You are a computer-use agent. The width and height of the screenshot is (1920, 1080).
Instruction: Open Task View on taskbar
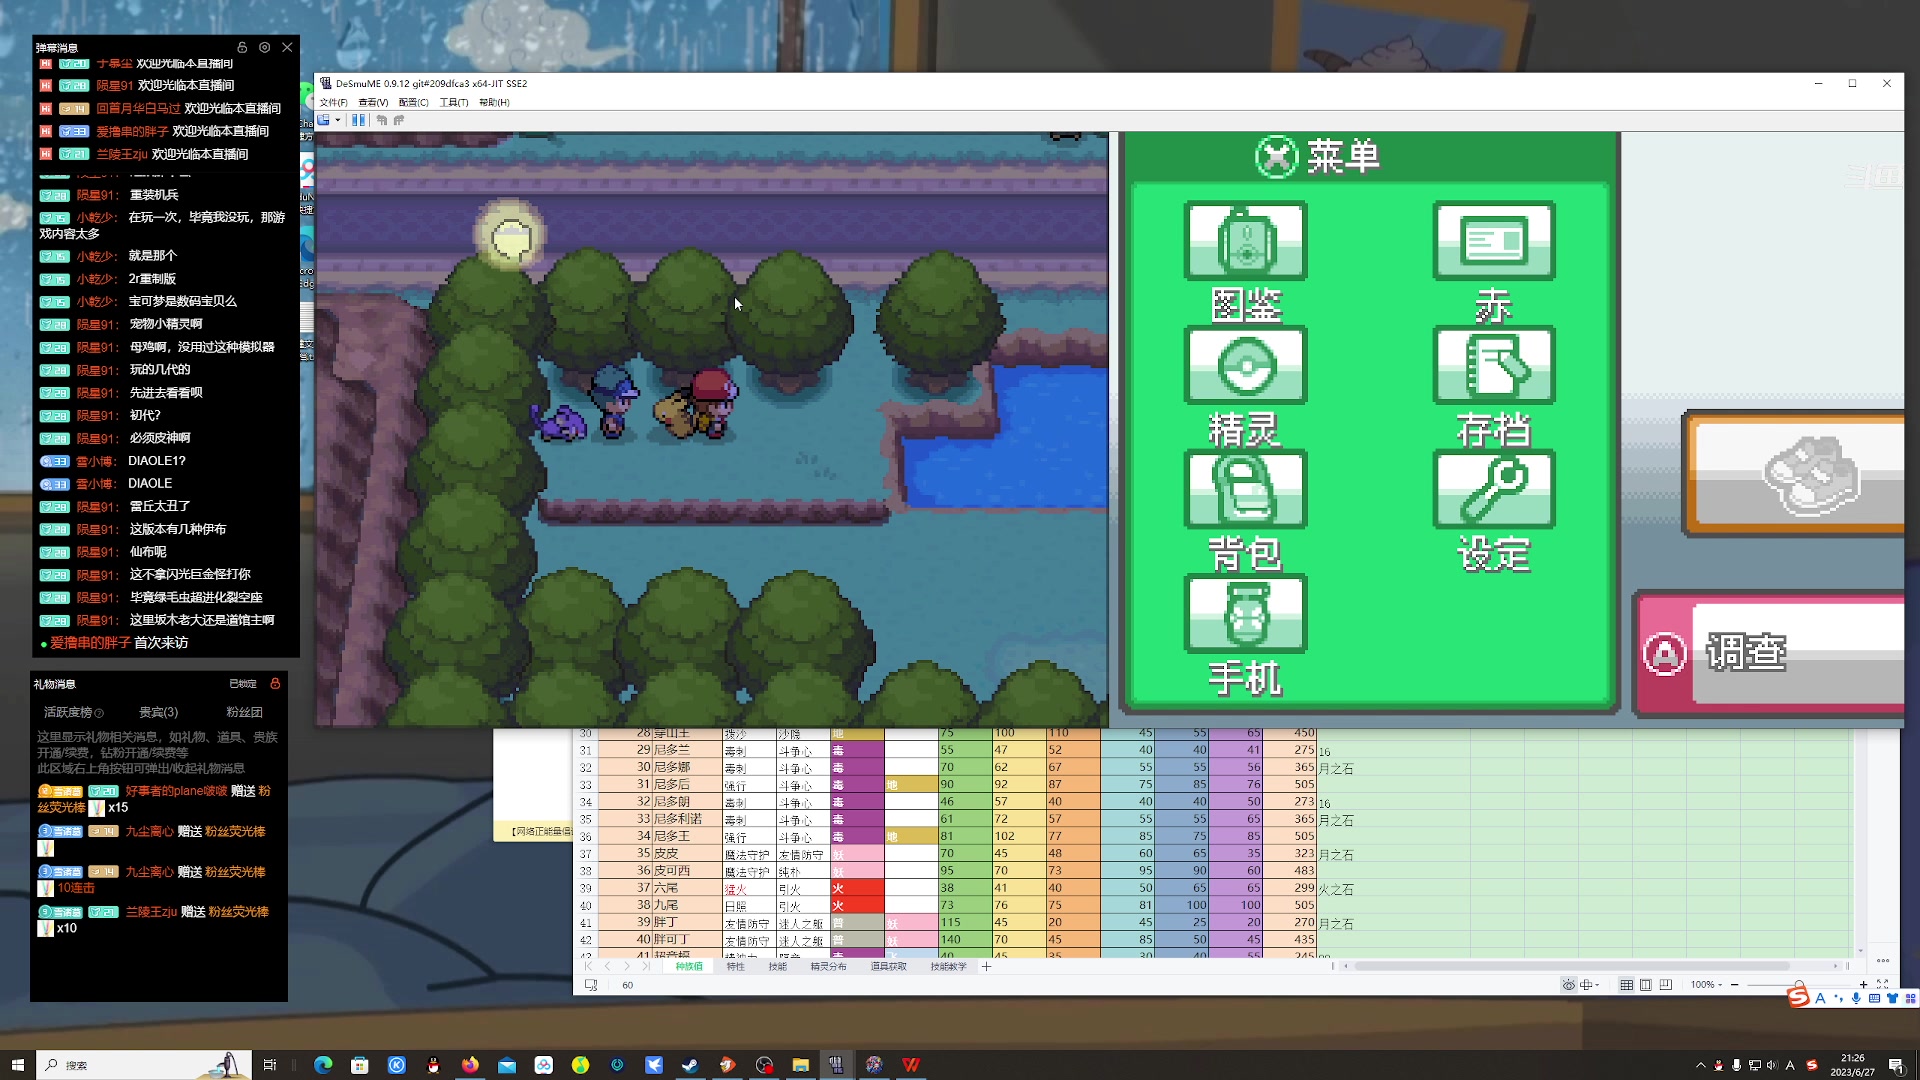click(270, 1065)
